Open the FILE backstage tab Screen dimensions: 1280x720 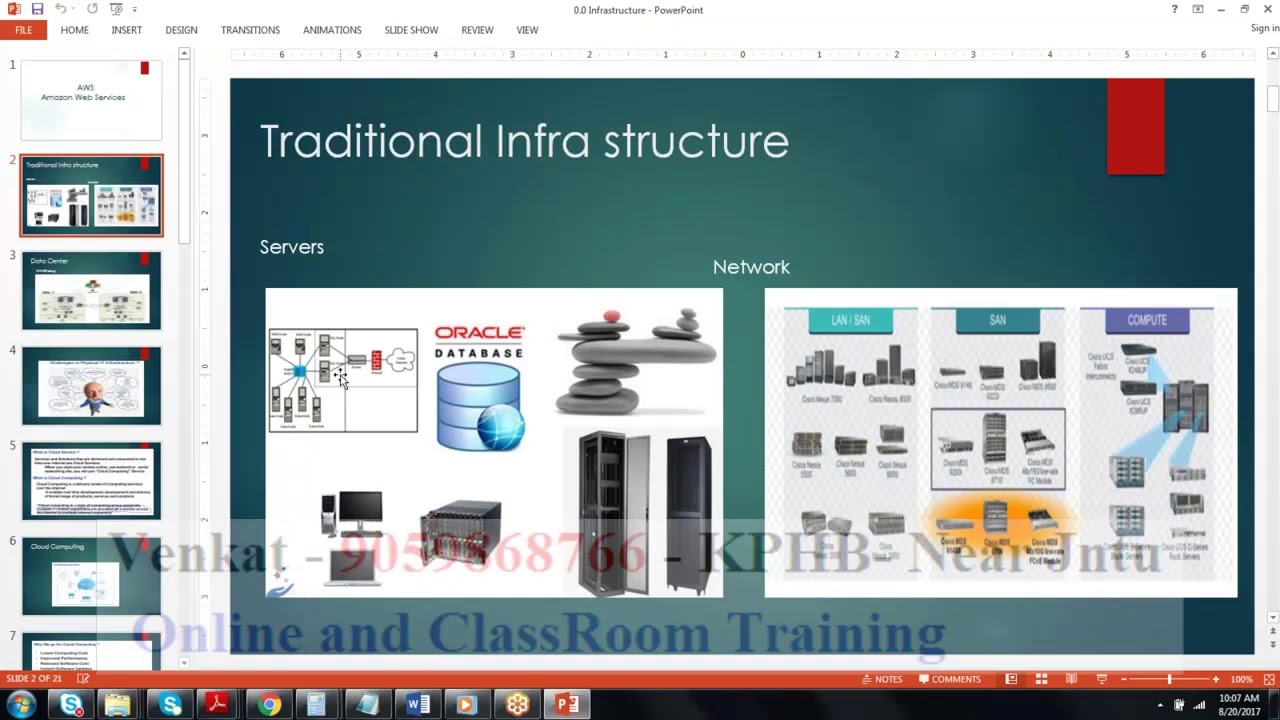point(23,30)
